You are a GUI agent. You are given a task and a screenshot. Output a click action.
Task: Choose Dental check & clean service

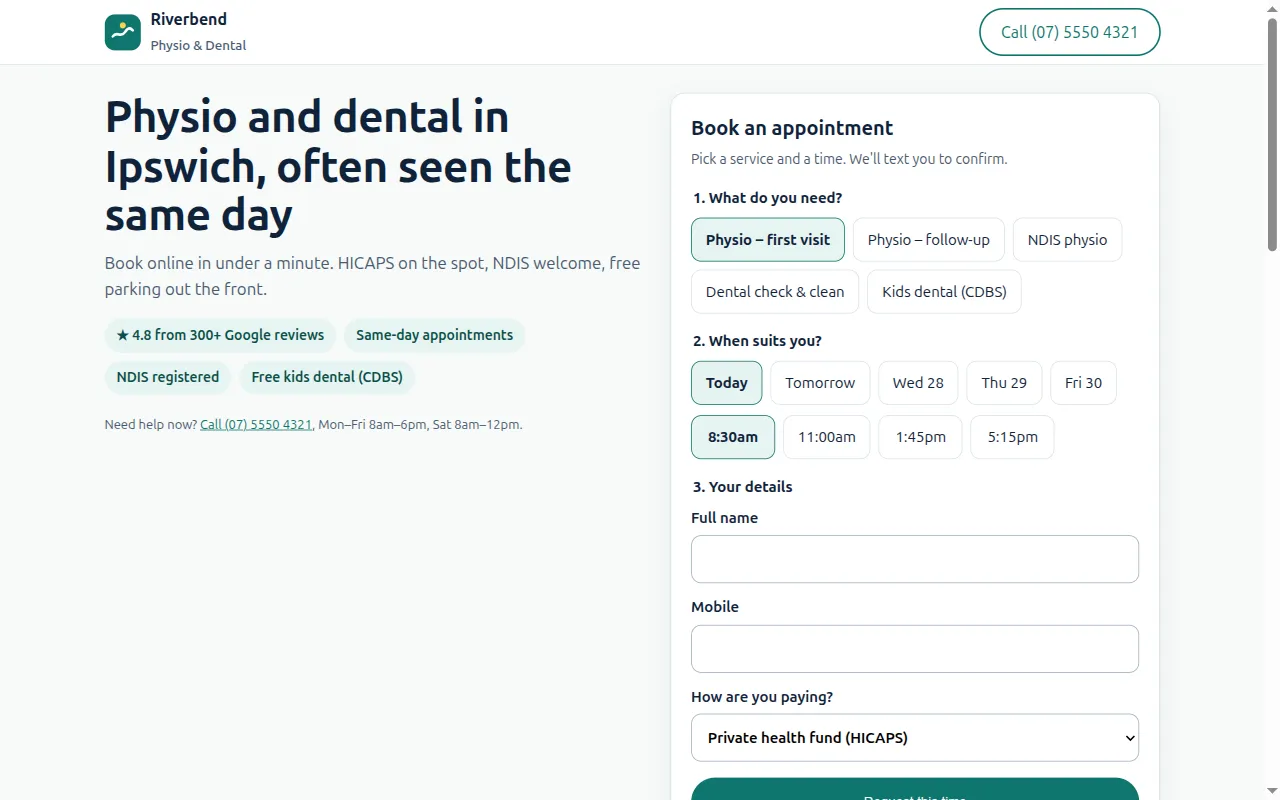[775, 292]
